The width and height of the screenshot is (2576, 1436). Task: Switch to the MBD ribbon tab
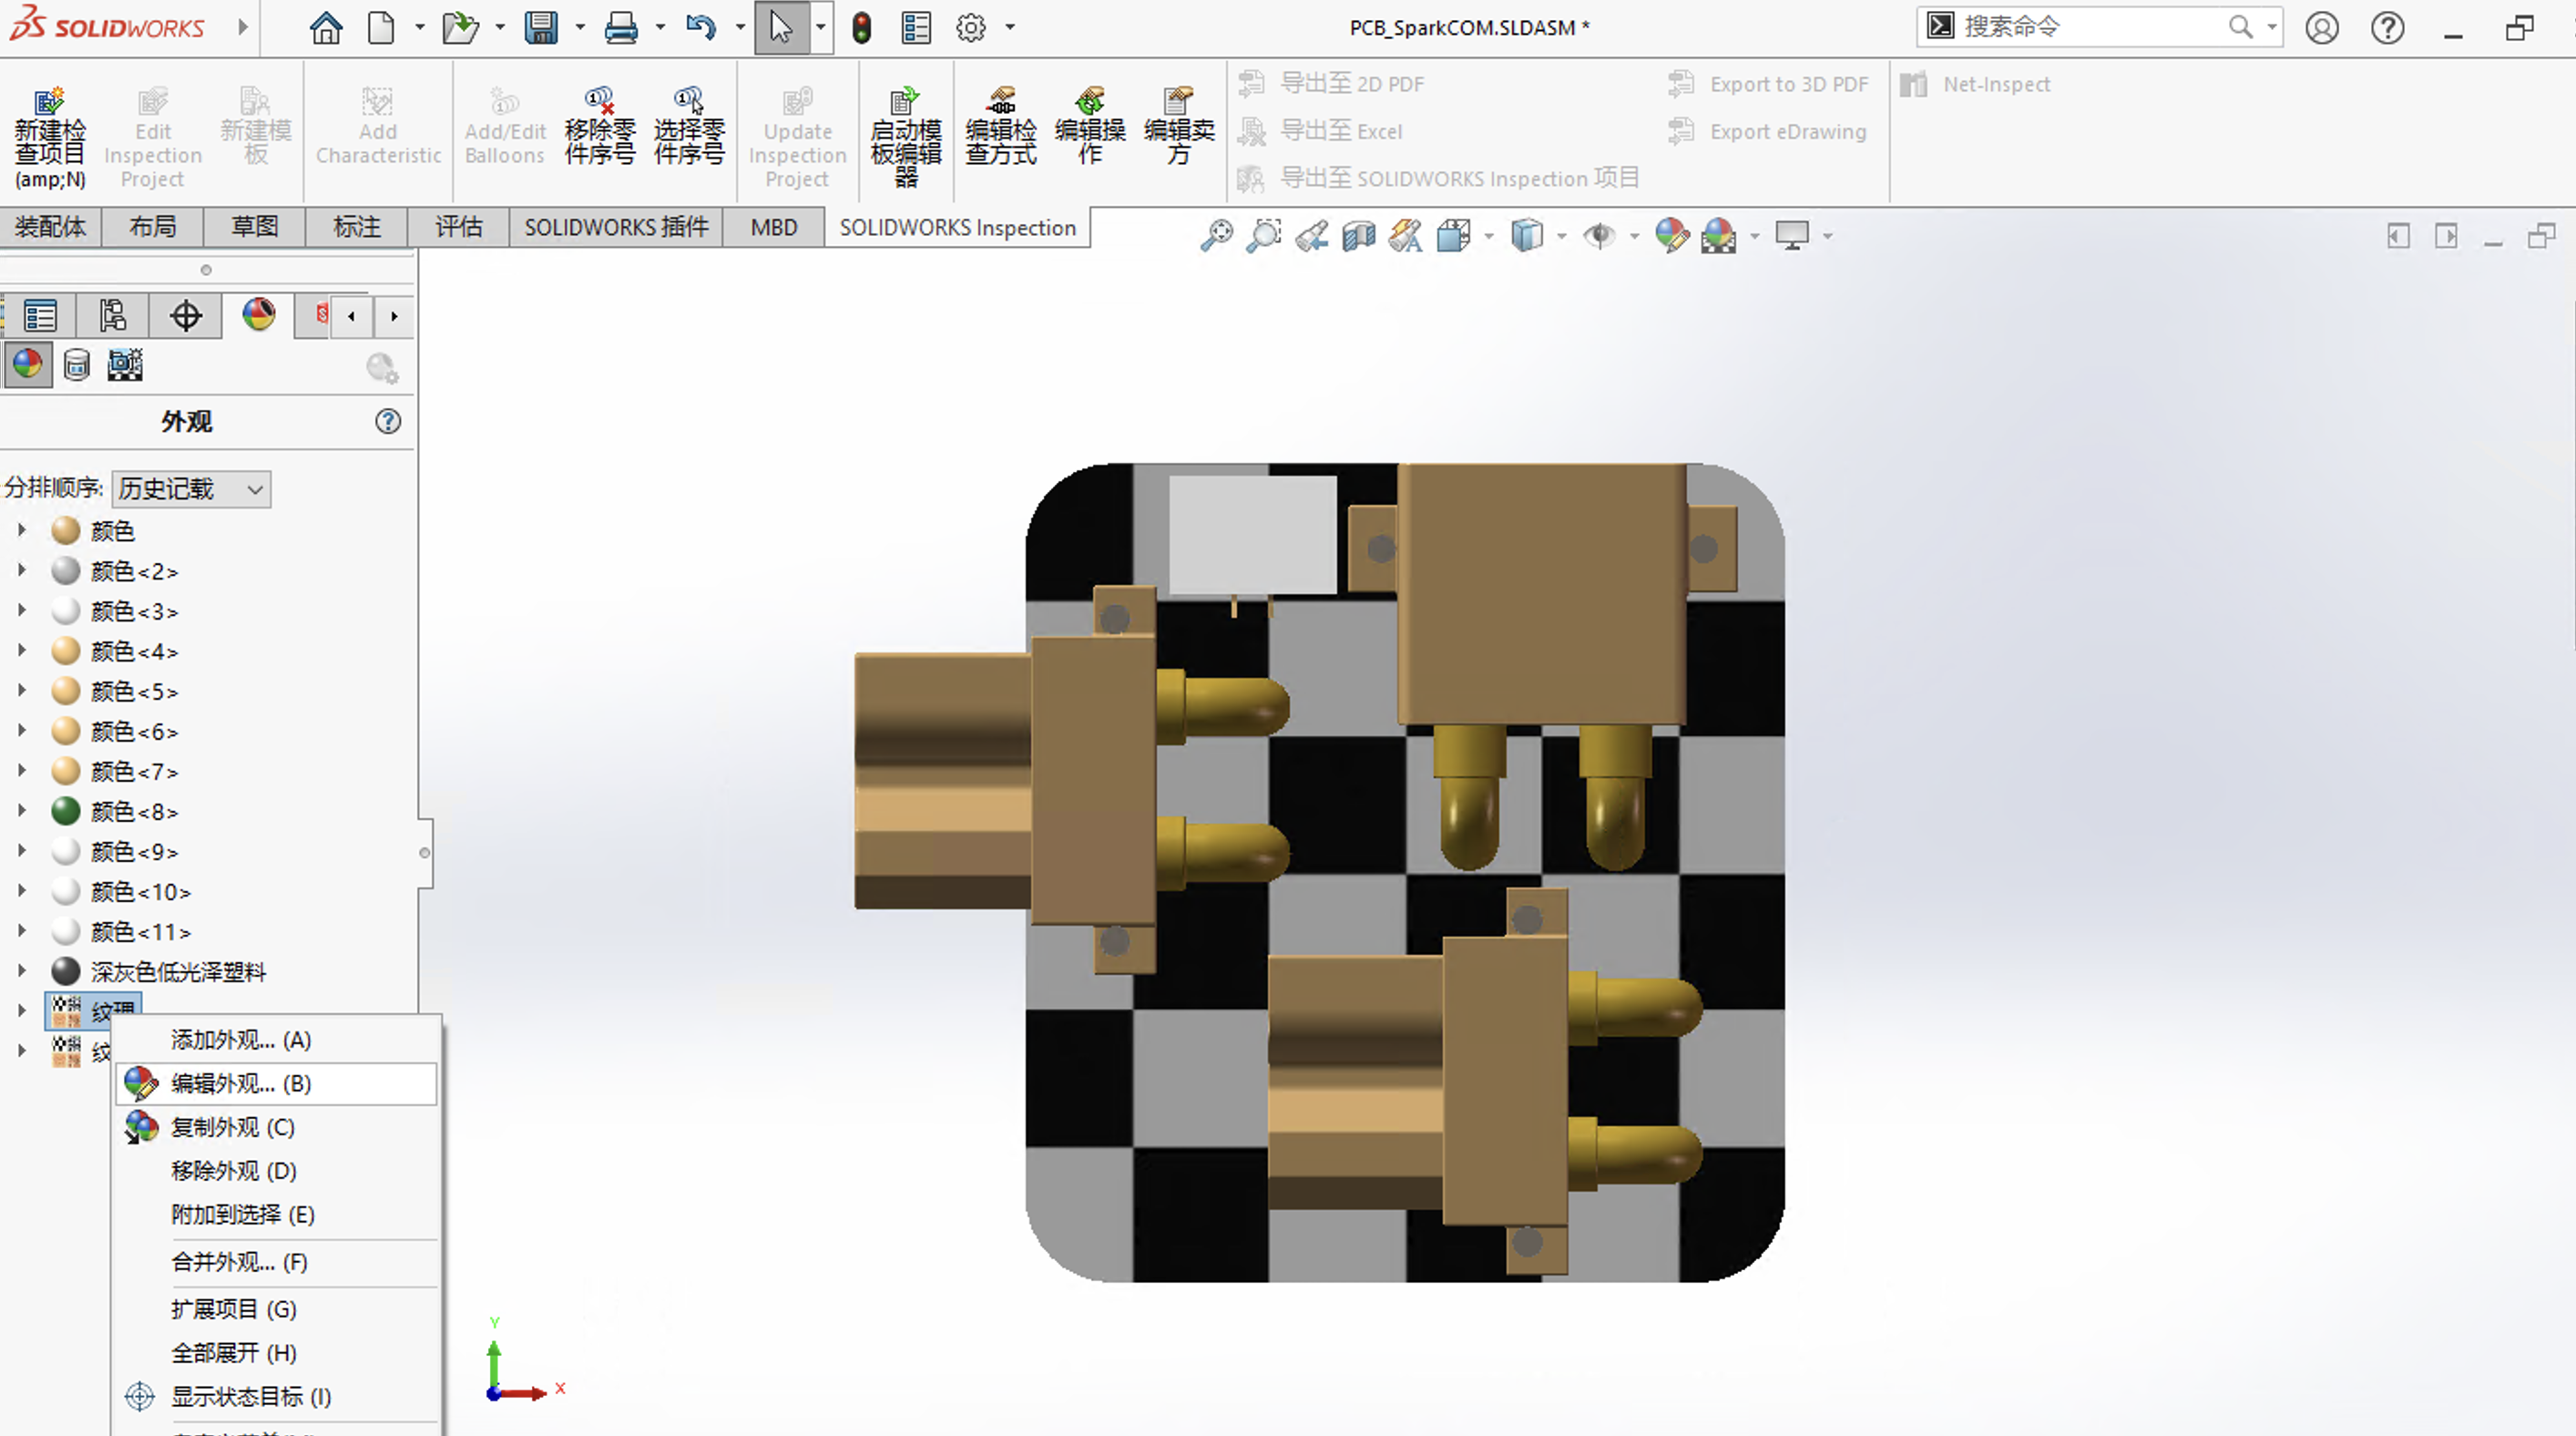(x=774, y=228)
